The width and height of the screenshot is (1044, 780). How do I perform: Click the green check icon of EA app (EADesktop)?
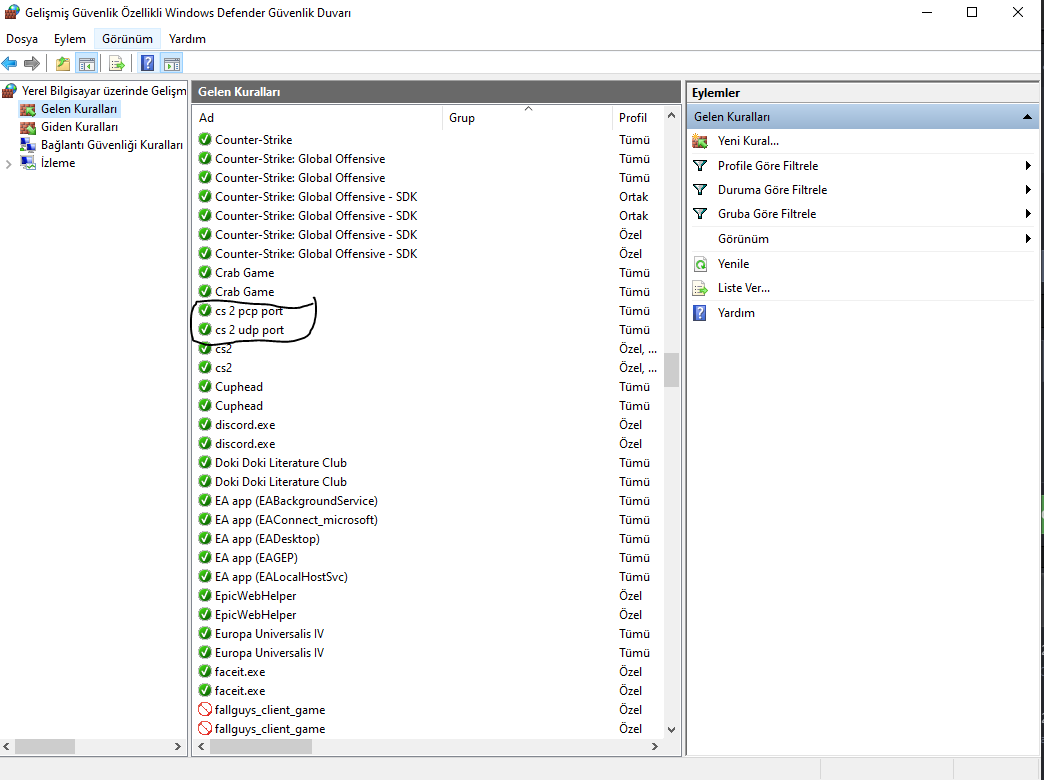coord(205,538)
